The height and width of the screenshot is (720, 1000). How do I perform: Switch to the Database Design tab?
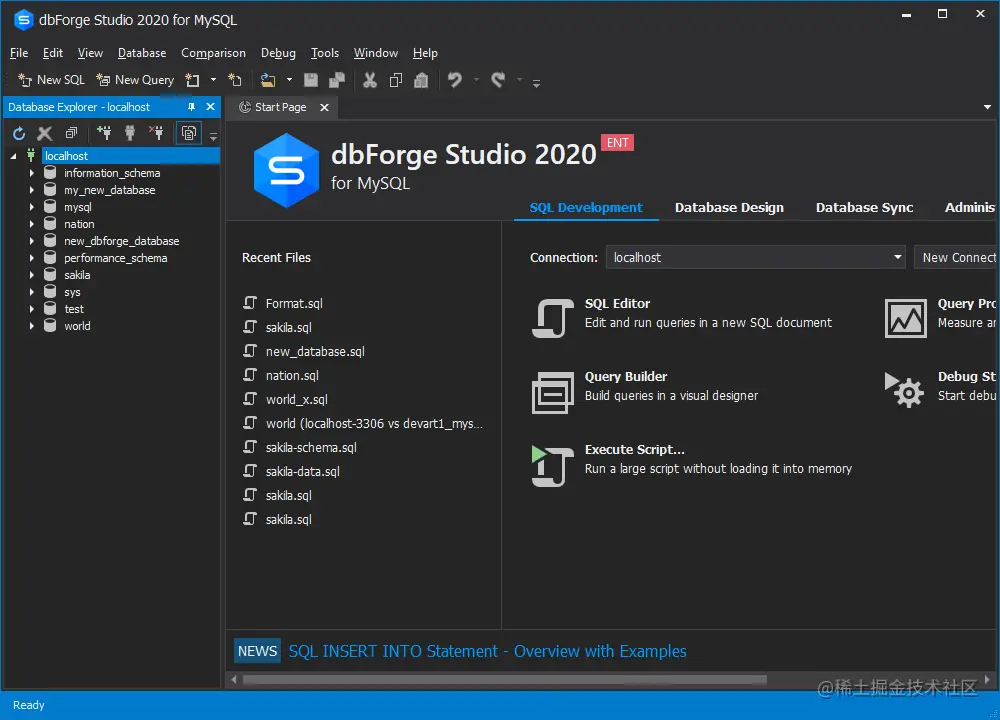tap(729, 207)
